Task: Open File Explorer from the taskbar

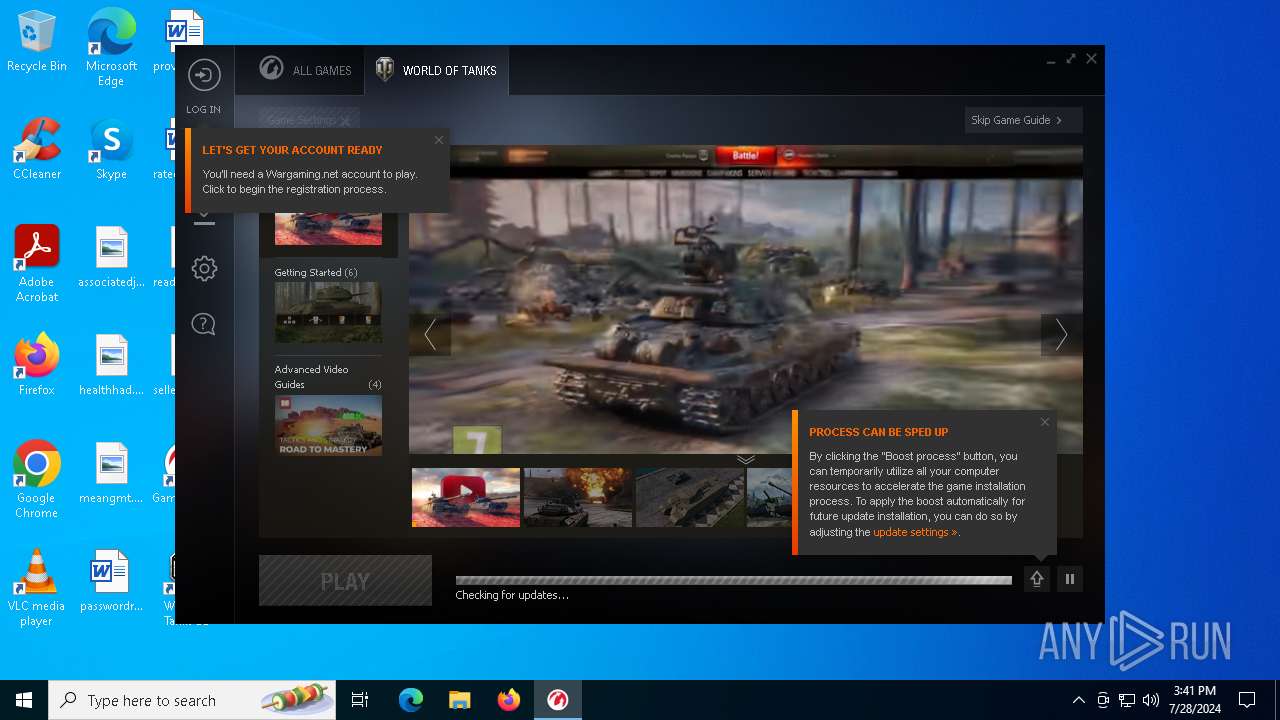Action: tap(459, 700)
